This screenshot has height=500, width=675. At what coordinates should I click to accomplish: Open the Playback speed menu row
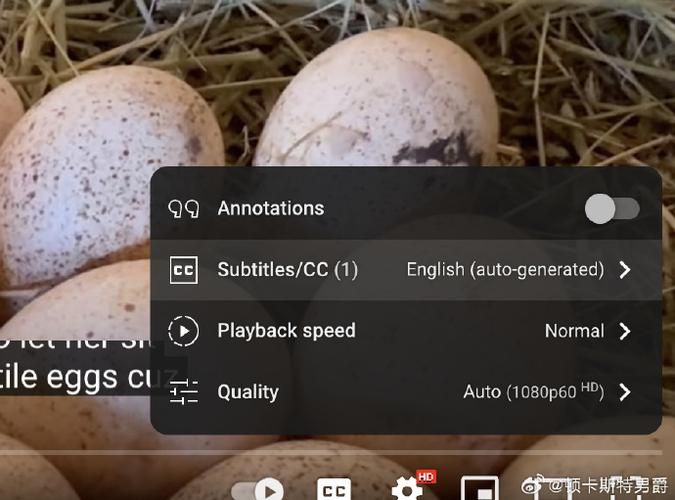406,331
